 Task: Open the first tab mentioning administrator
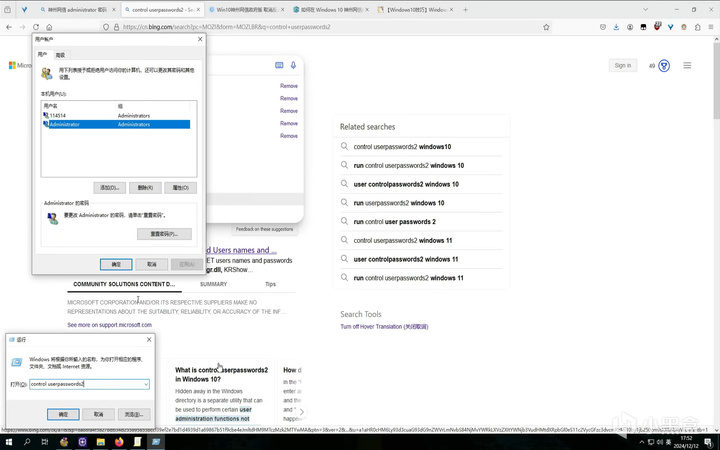(x=78, y=9)
